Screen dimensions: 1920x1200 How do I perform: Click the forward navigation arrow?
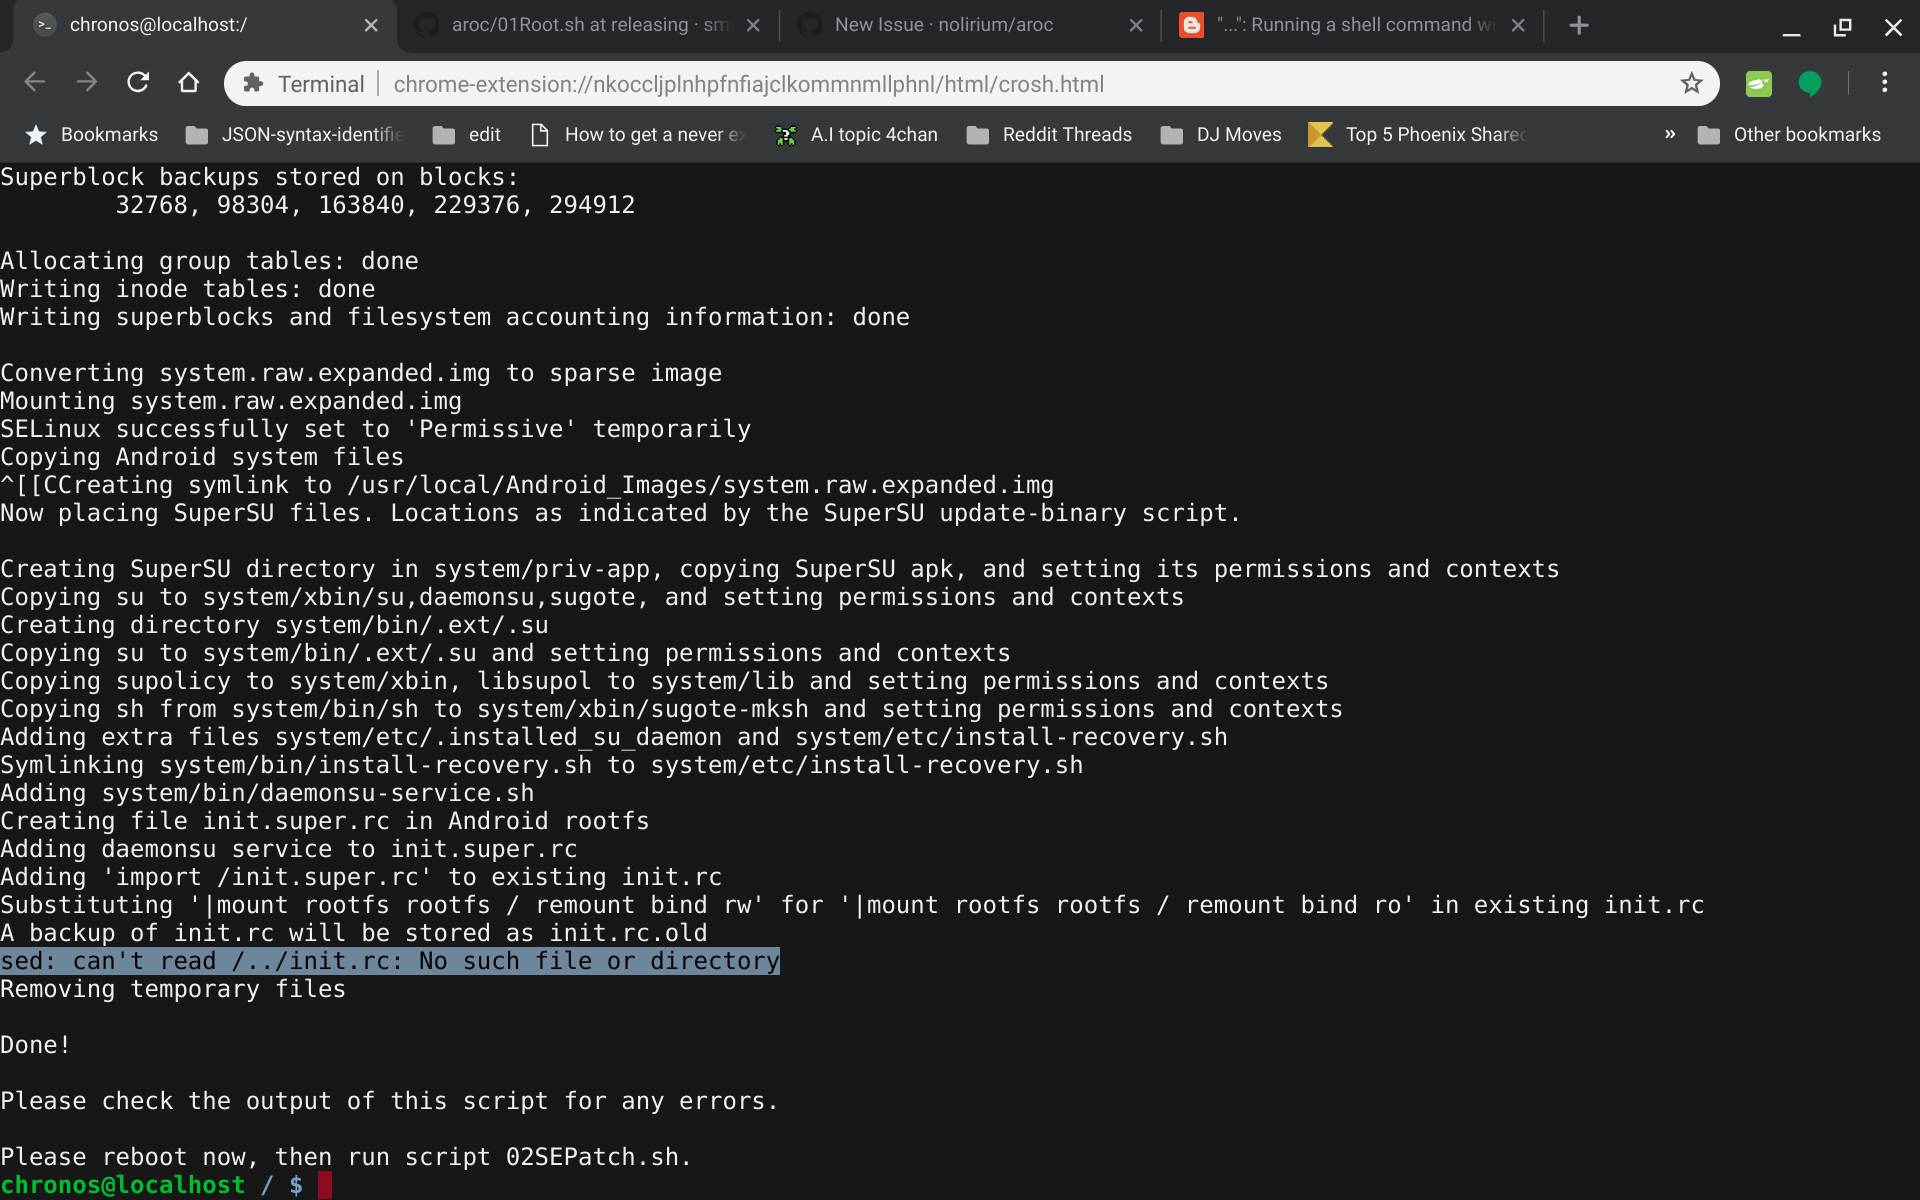[86, 84]
